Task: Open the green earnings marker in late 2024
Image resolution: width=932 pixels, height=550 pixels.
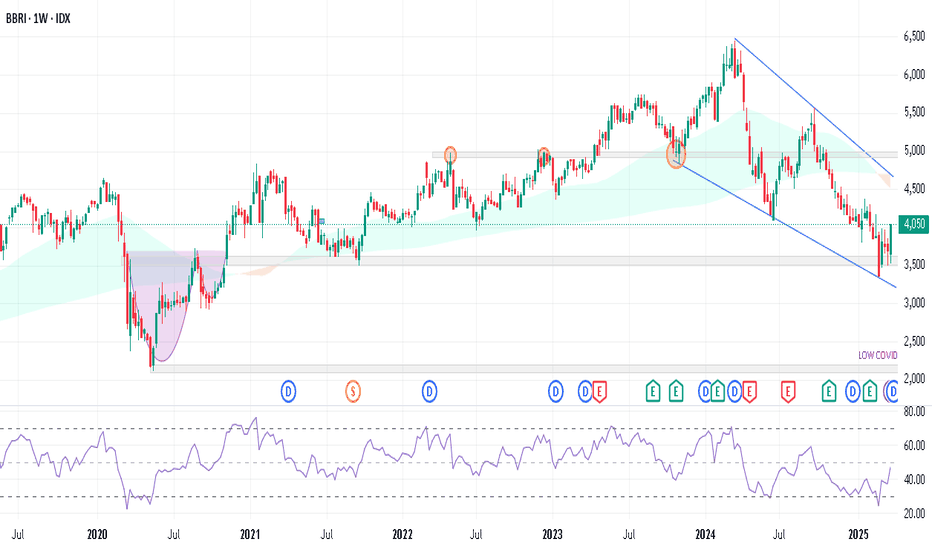Action: (829, 391)
